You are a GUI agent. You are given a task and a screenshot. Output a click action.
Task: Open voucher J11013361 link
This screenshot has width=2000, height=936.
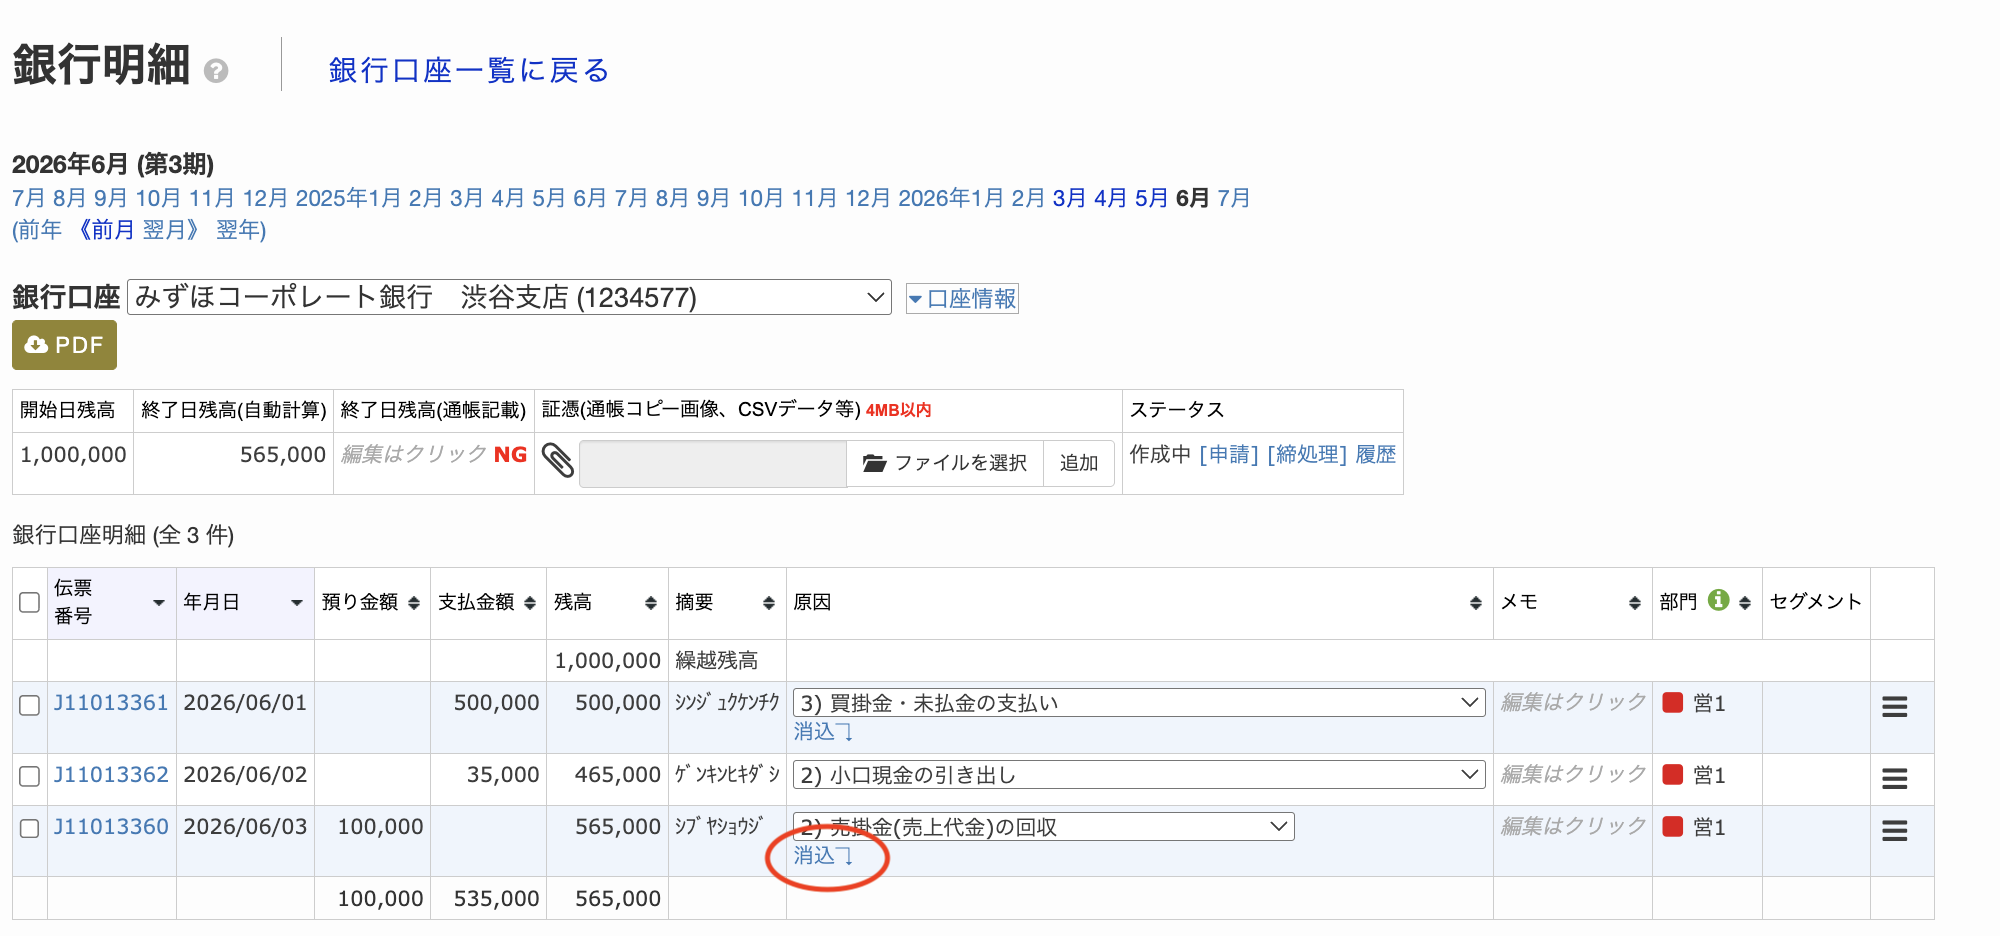pyautogui.click(x=111, y=702)
